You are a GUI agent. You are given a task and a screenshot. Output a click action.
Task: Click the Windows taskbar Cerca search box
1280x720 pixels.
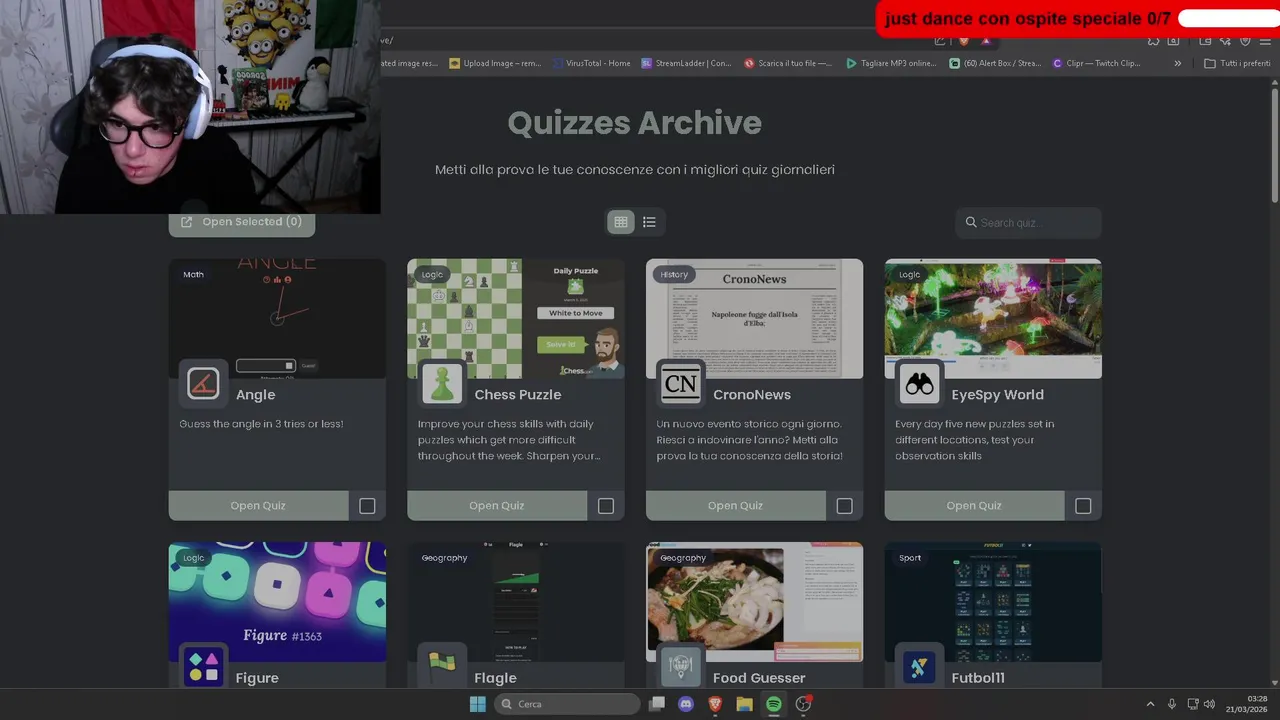568,704
